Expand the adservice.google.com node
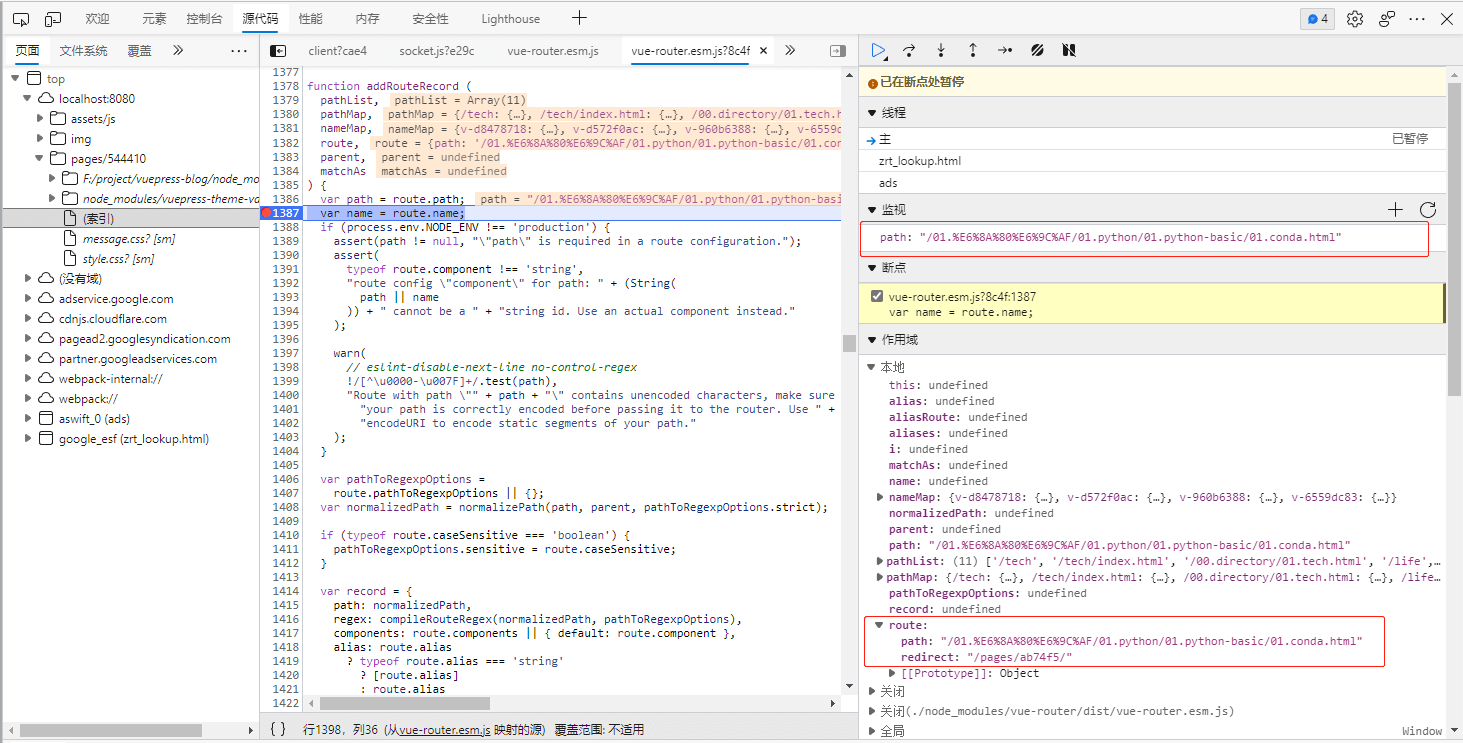Screen dimensions: 1463x743 28,299
